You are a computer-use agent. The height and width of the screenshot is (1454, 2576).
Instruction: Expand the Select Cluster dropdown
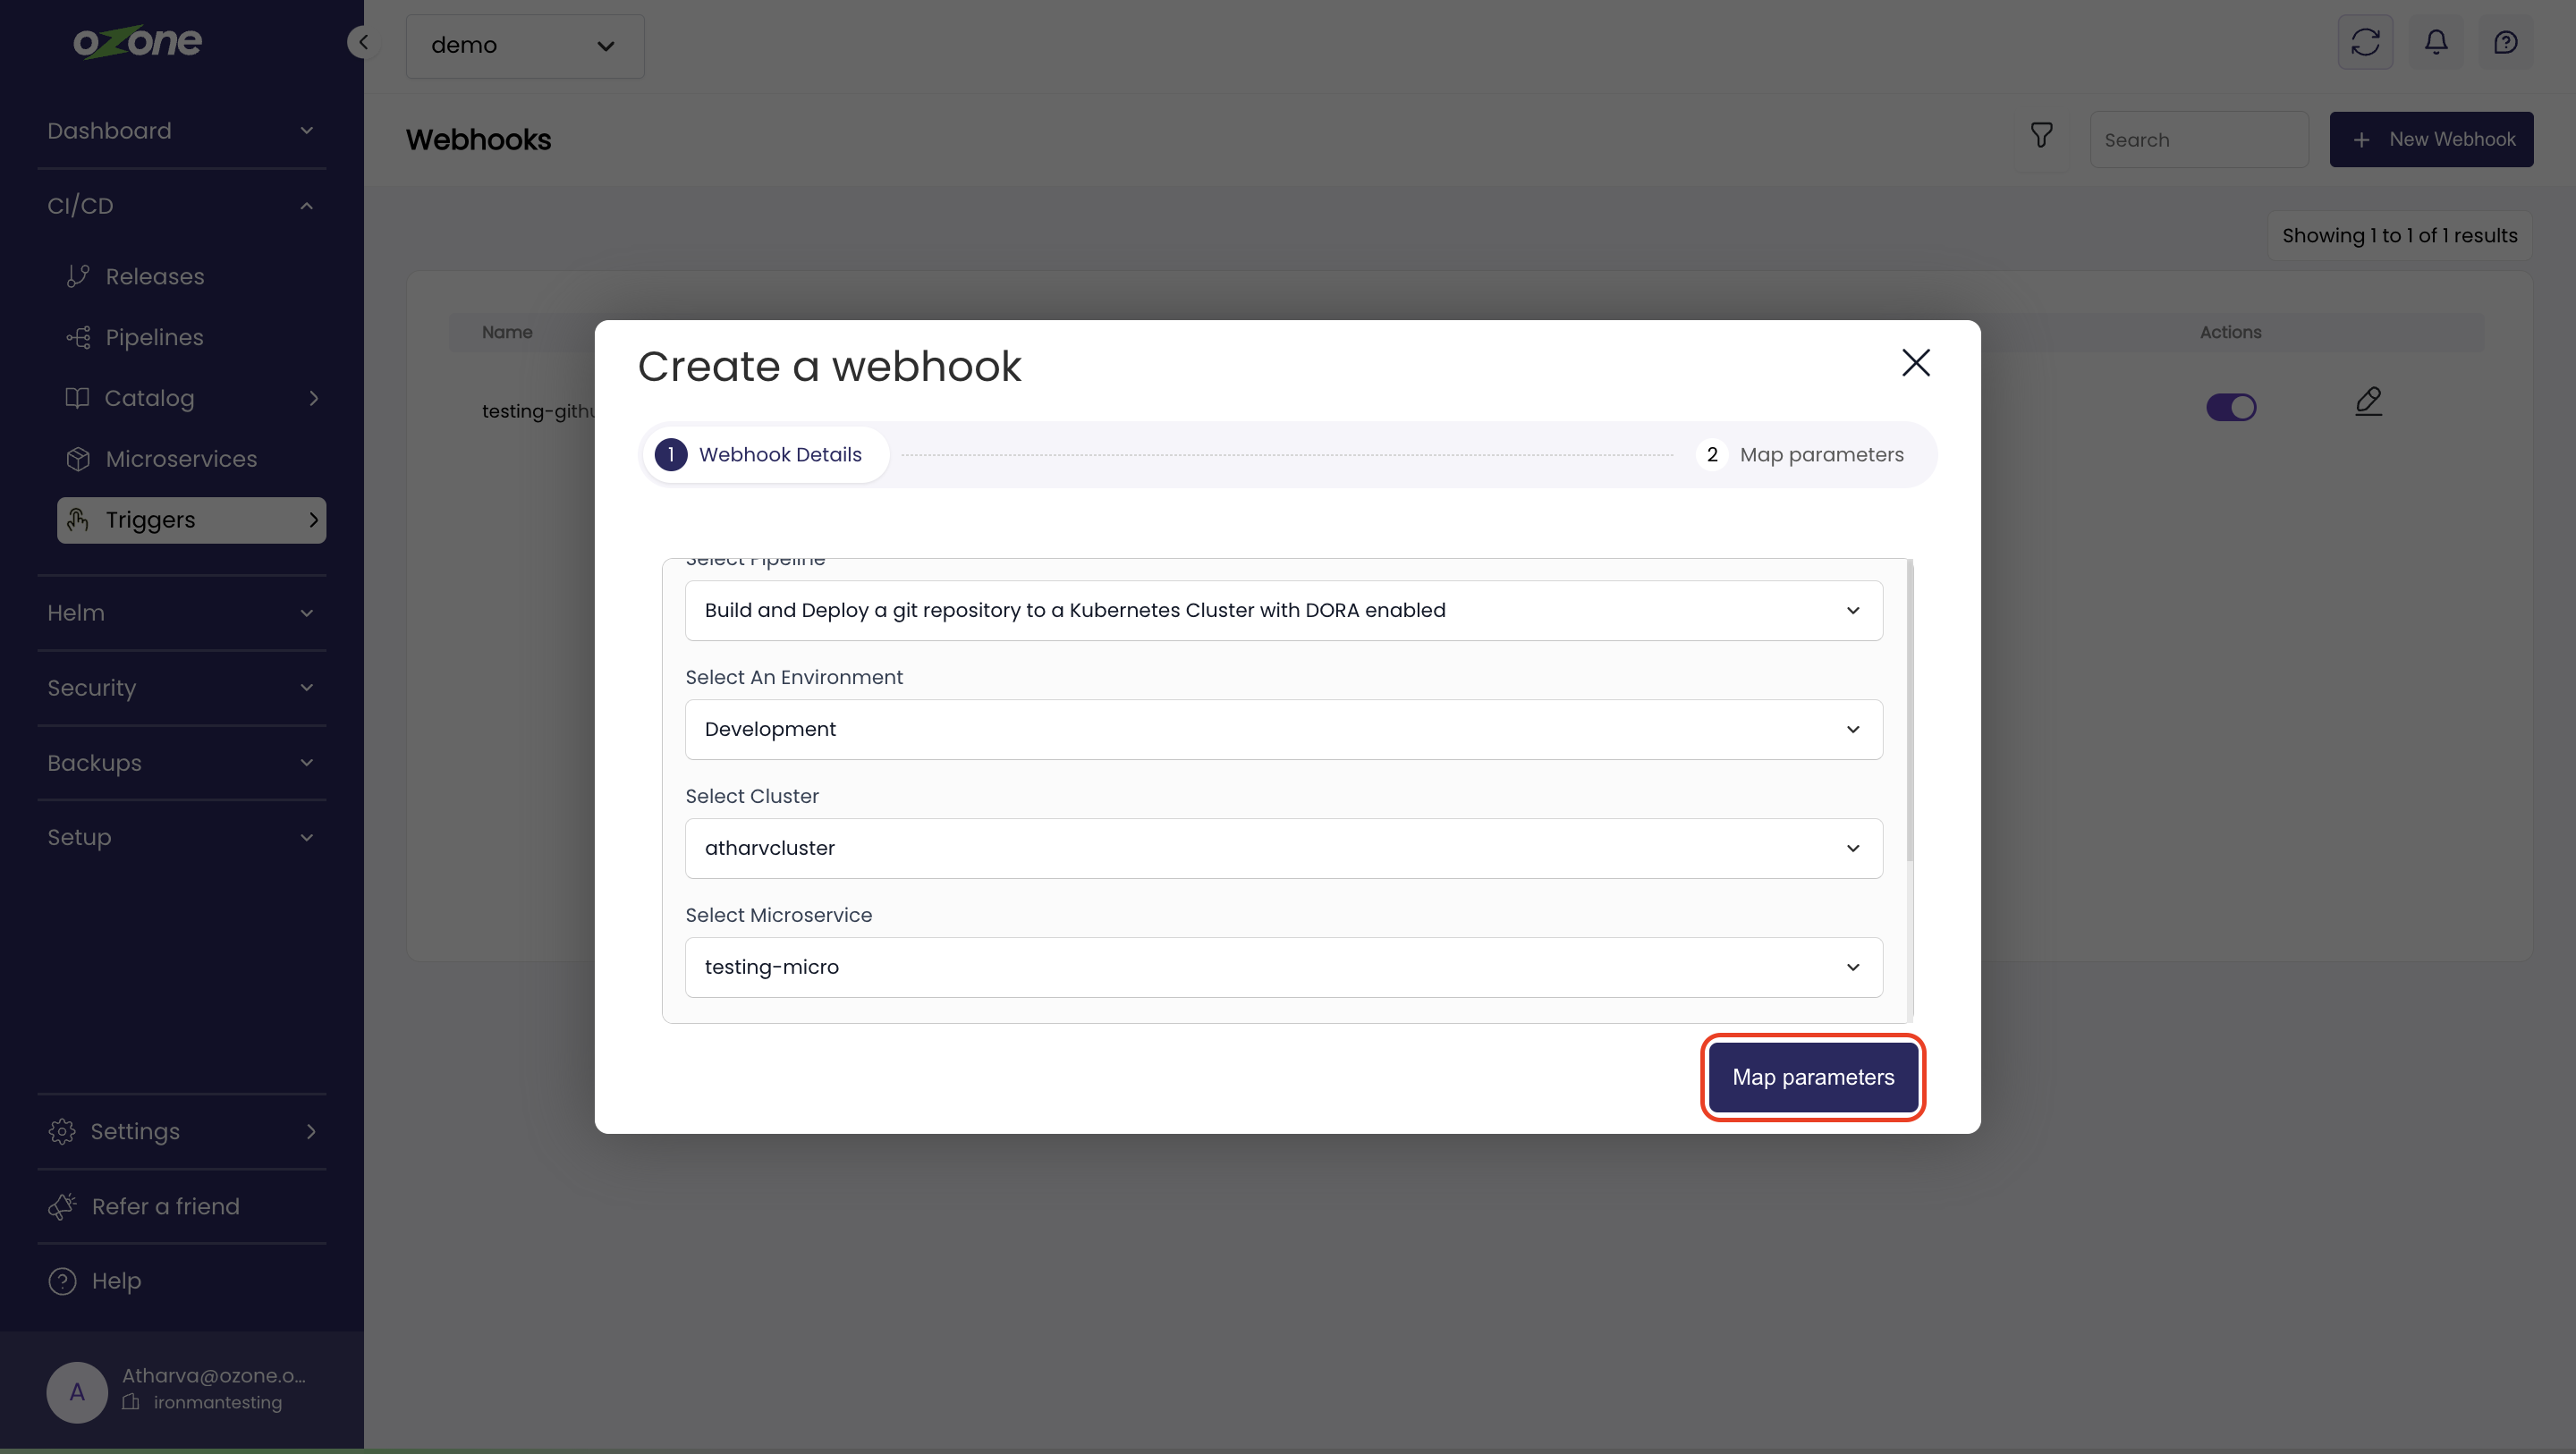(1283, 848)
